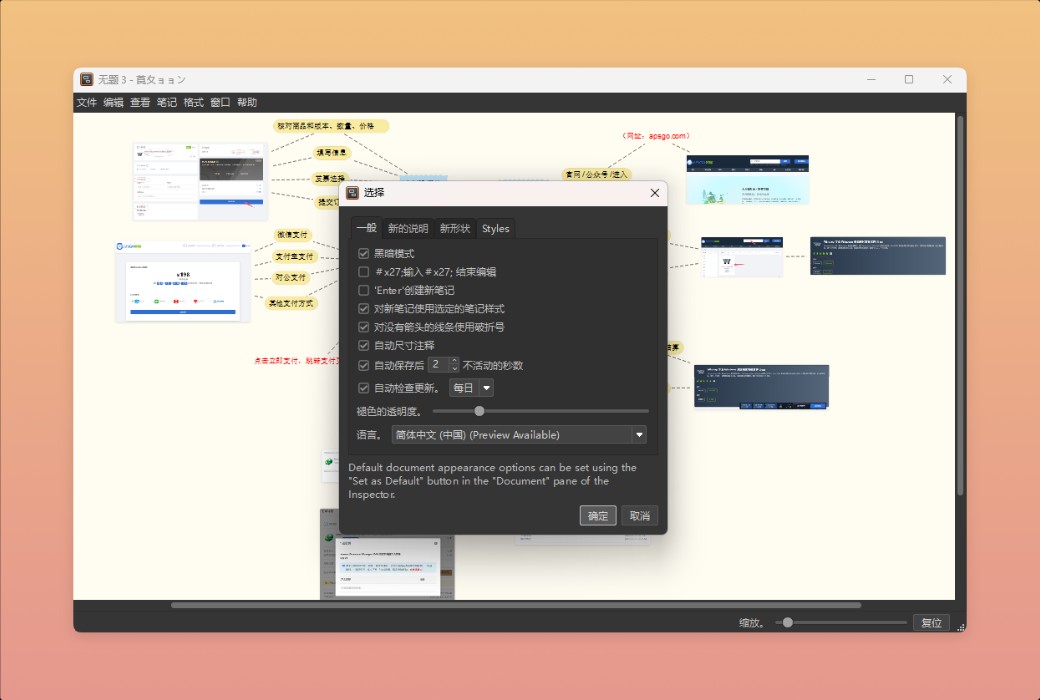The image size is (1040, 700).
Task: Switch to the Styles tab
Action: (495, 227)
